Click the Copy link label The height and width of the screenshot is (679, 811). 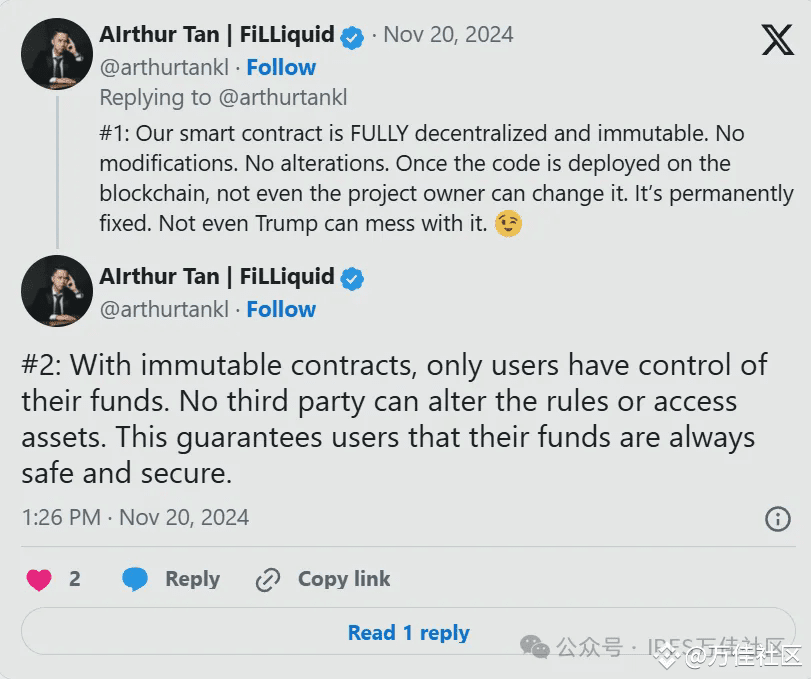344,579
